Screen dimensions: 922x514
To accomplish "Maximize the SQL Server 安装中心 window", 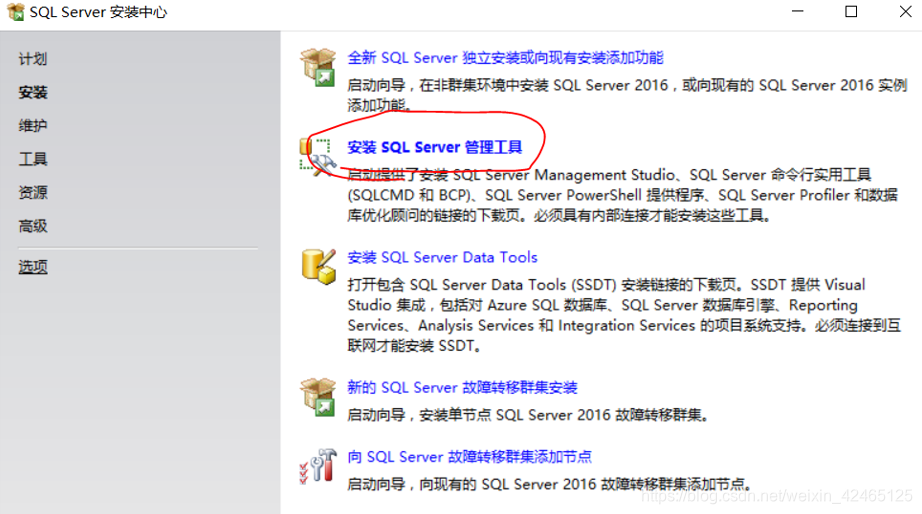I will pos(851,11).
